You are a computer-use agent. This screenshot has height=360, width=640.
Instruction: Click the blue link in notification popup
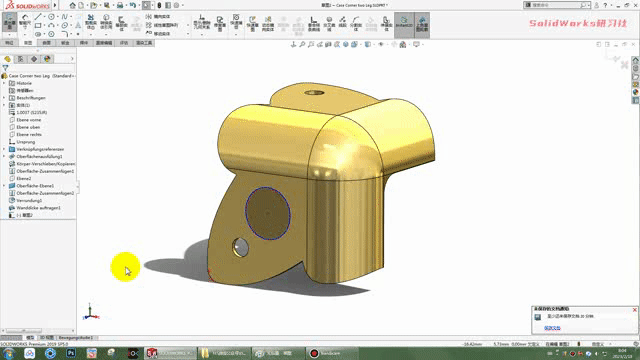click(x=552, y=328)
